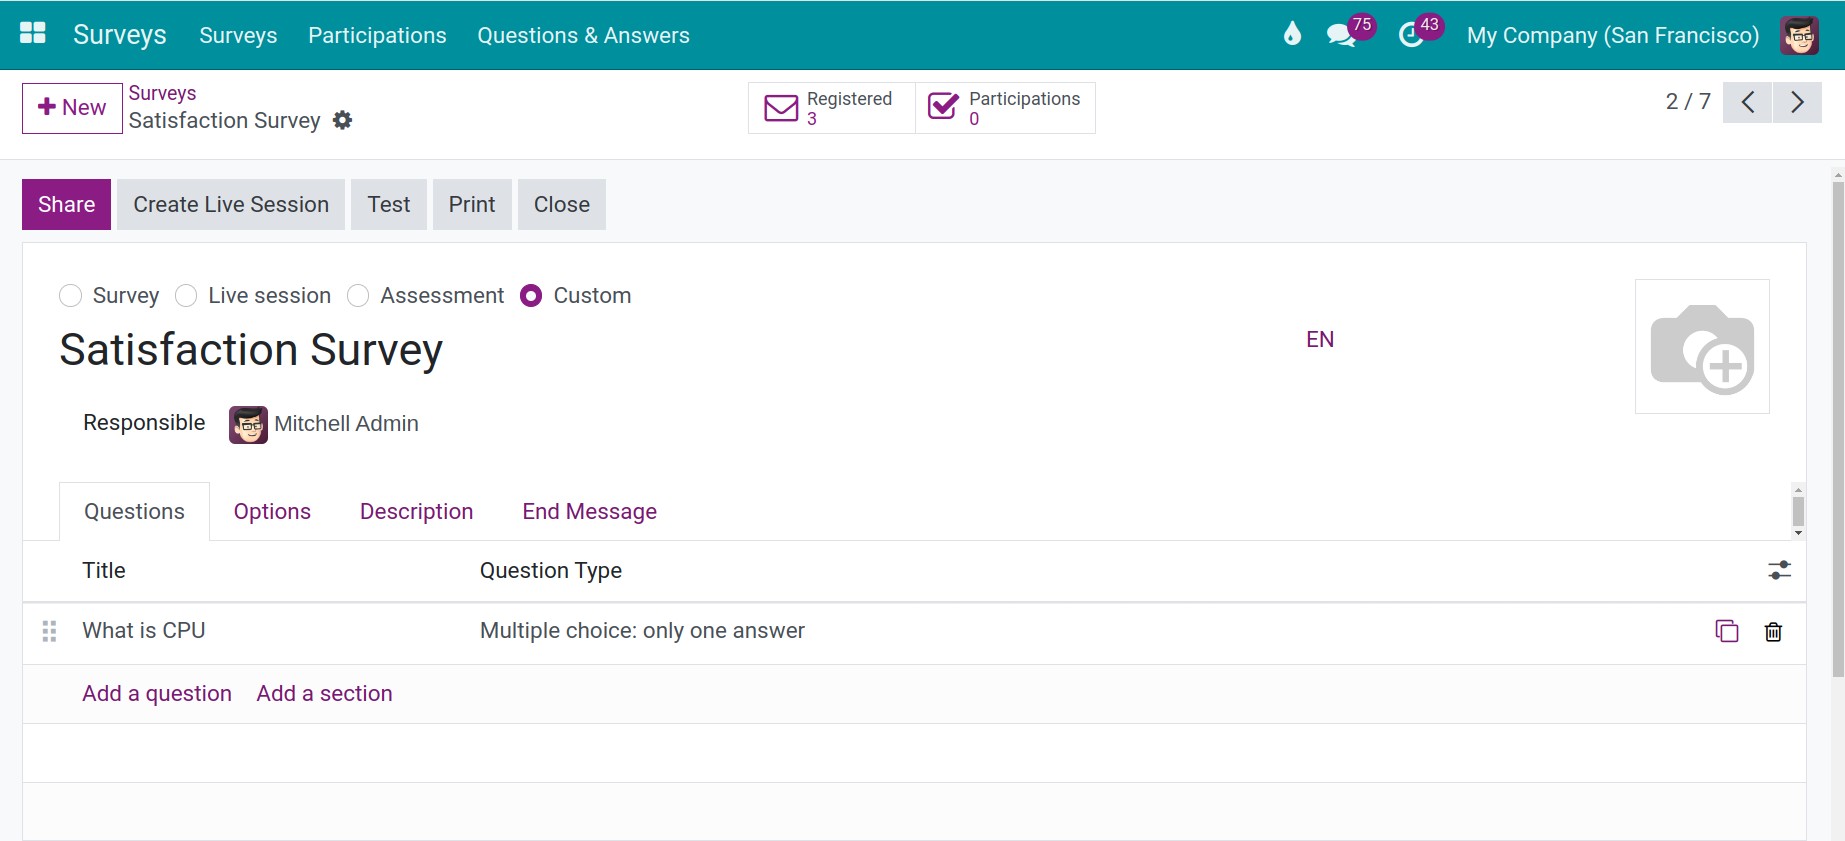Select the Survey type radio button

70,296
